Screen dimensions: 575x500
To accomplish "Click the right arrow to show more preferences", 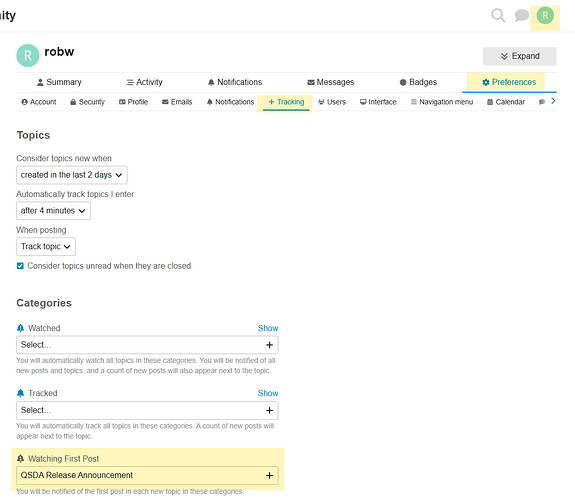I will coord(553,101).
